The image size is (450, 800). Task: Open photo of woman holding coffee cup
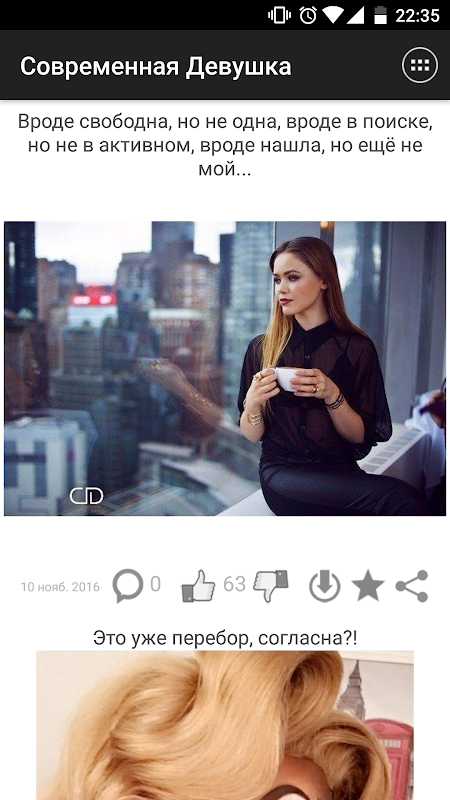[x=225, y=368]
